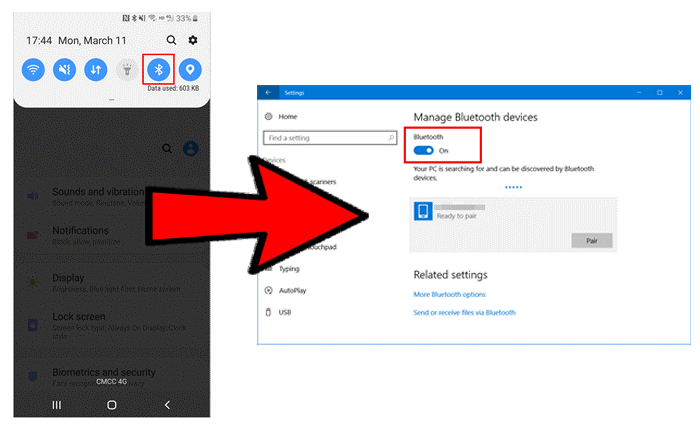Click the '17:44 Mon, March 11' date text
Screen dimensions: 700x428
click(76, 41)
